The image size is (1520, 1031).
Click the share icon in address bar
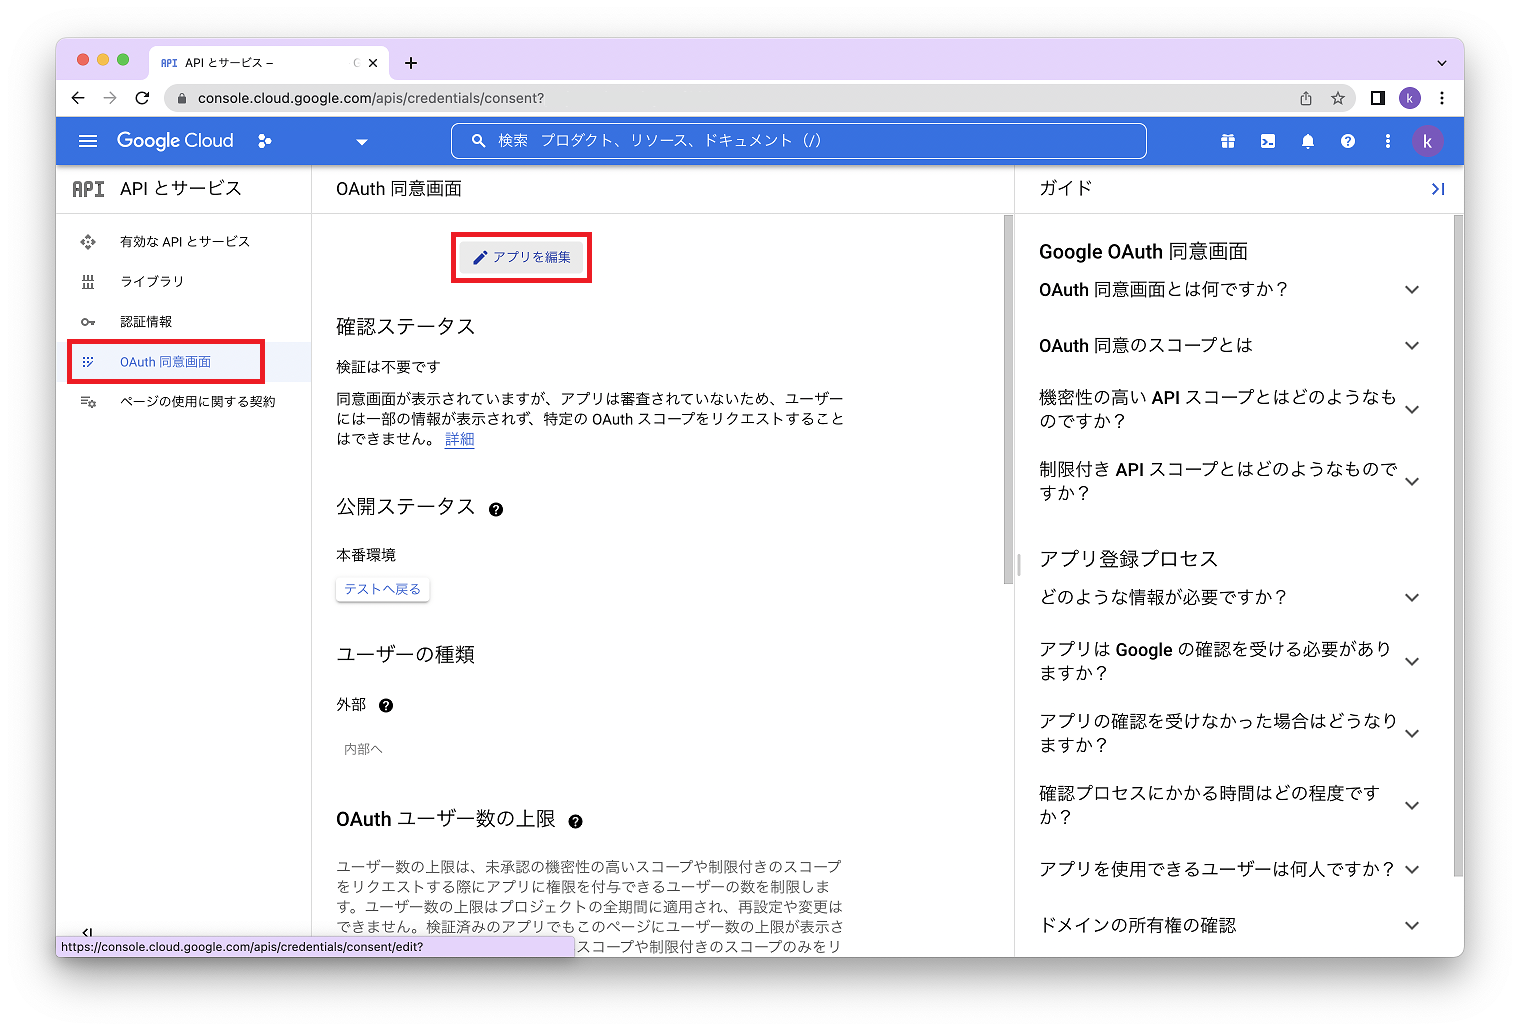click(x=1306, y=98)
